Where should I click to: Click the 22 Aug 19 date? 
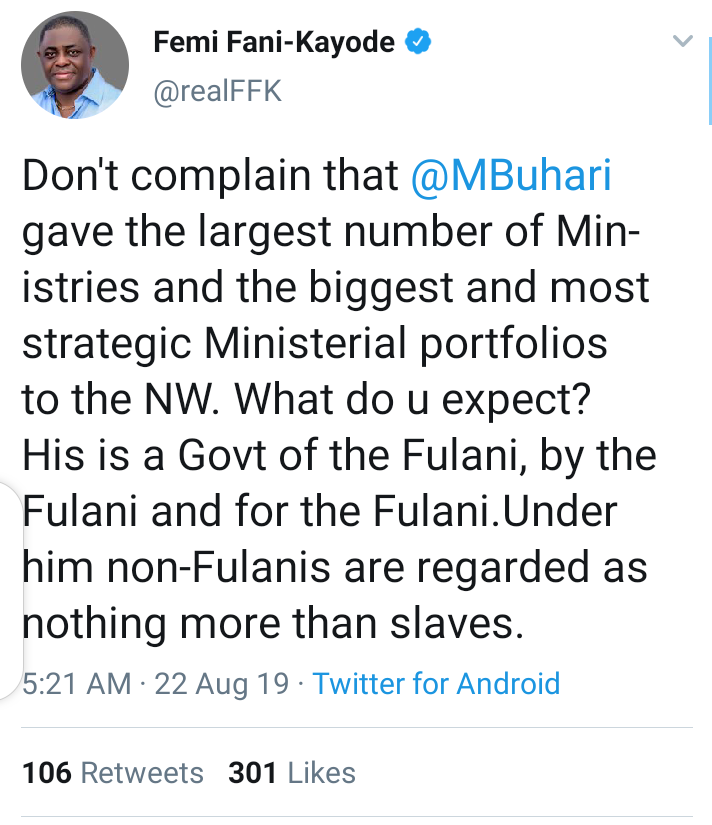[220, 684]
